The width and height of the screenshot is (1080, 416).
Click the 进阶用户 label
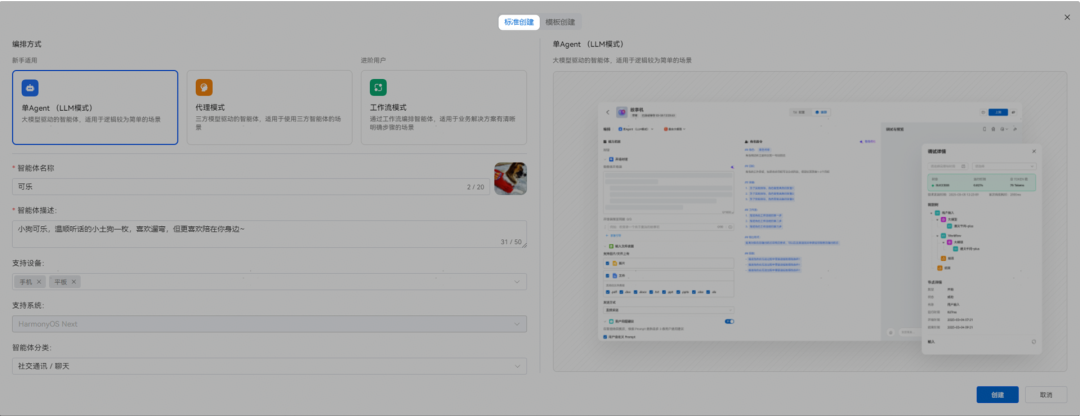coord(373,61)
